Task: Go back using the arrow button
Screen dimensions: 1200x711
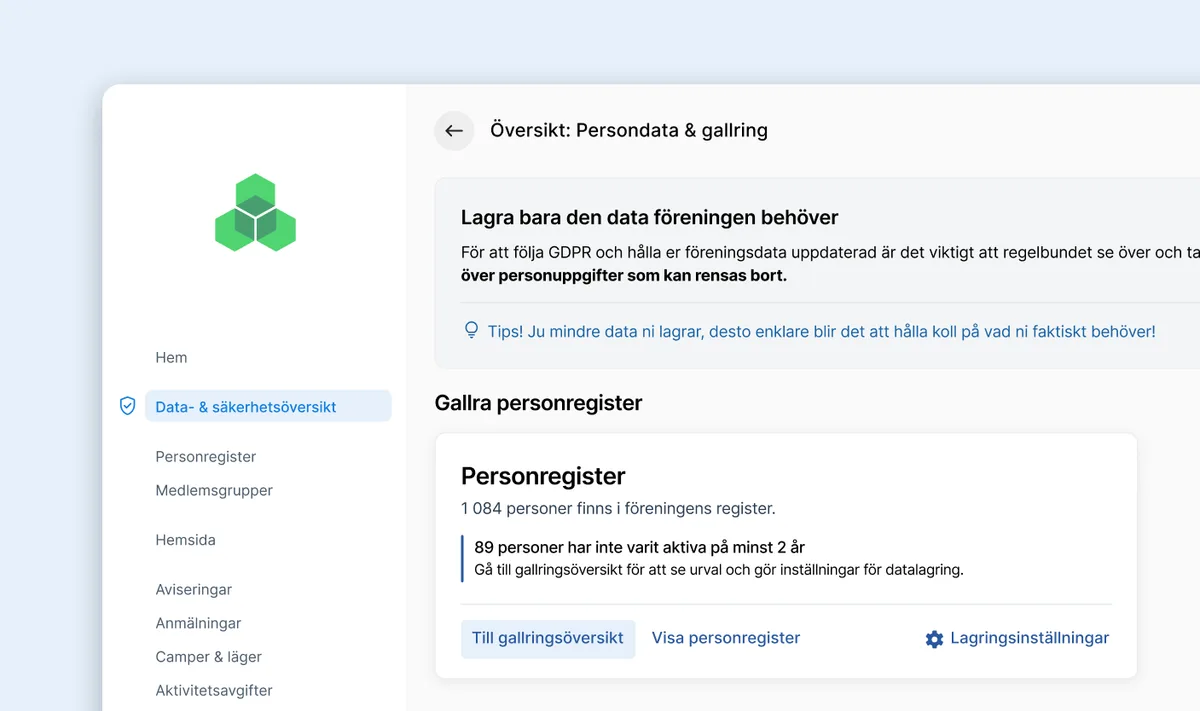Action: pos(454,131)
